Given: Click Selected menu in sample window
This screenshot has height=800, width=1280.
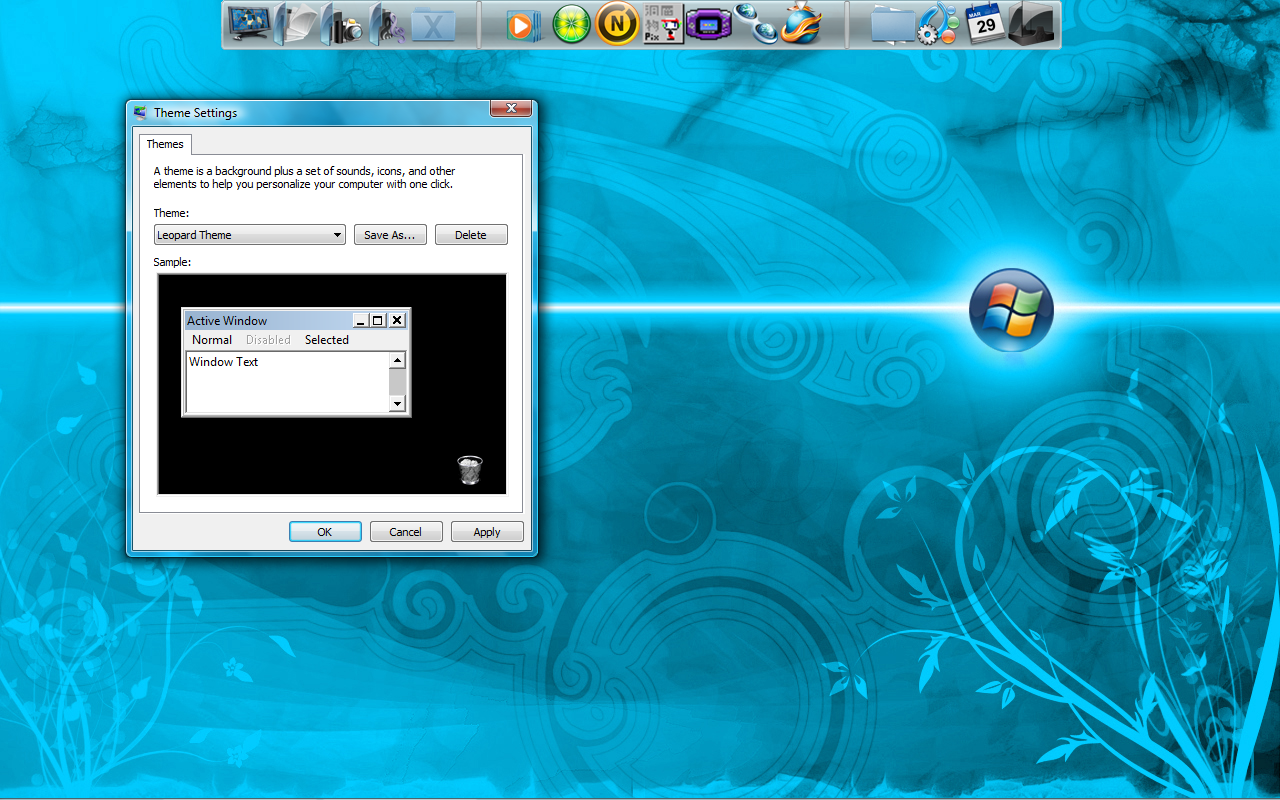Looking at the screenshot, I should [327, 340].
